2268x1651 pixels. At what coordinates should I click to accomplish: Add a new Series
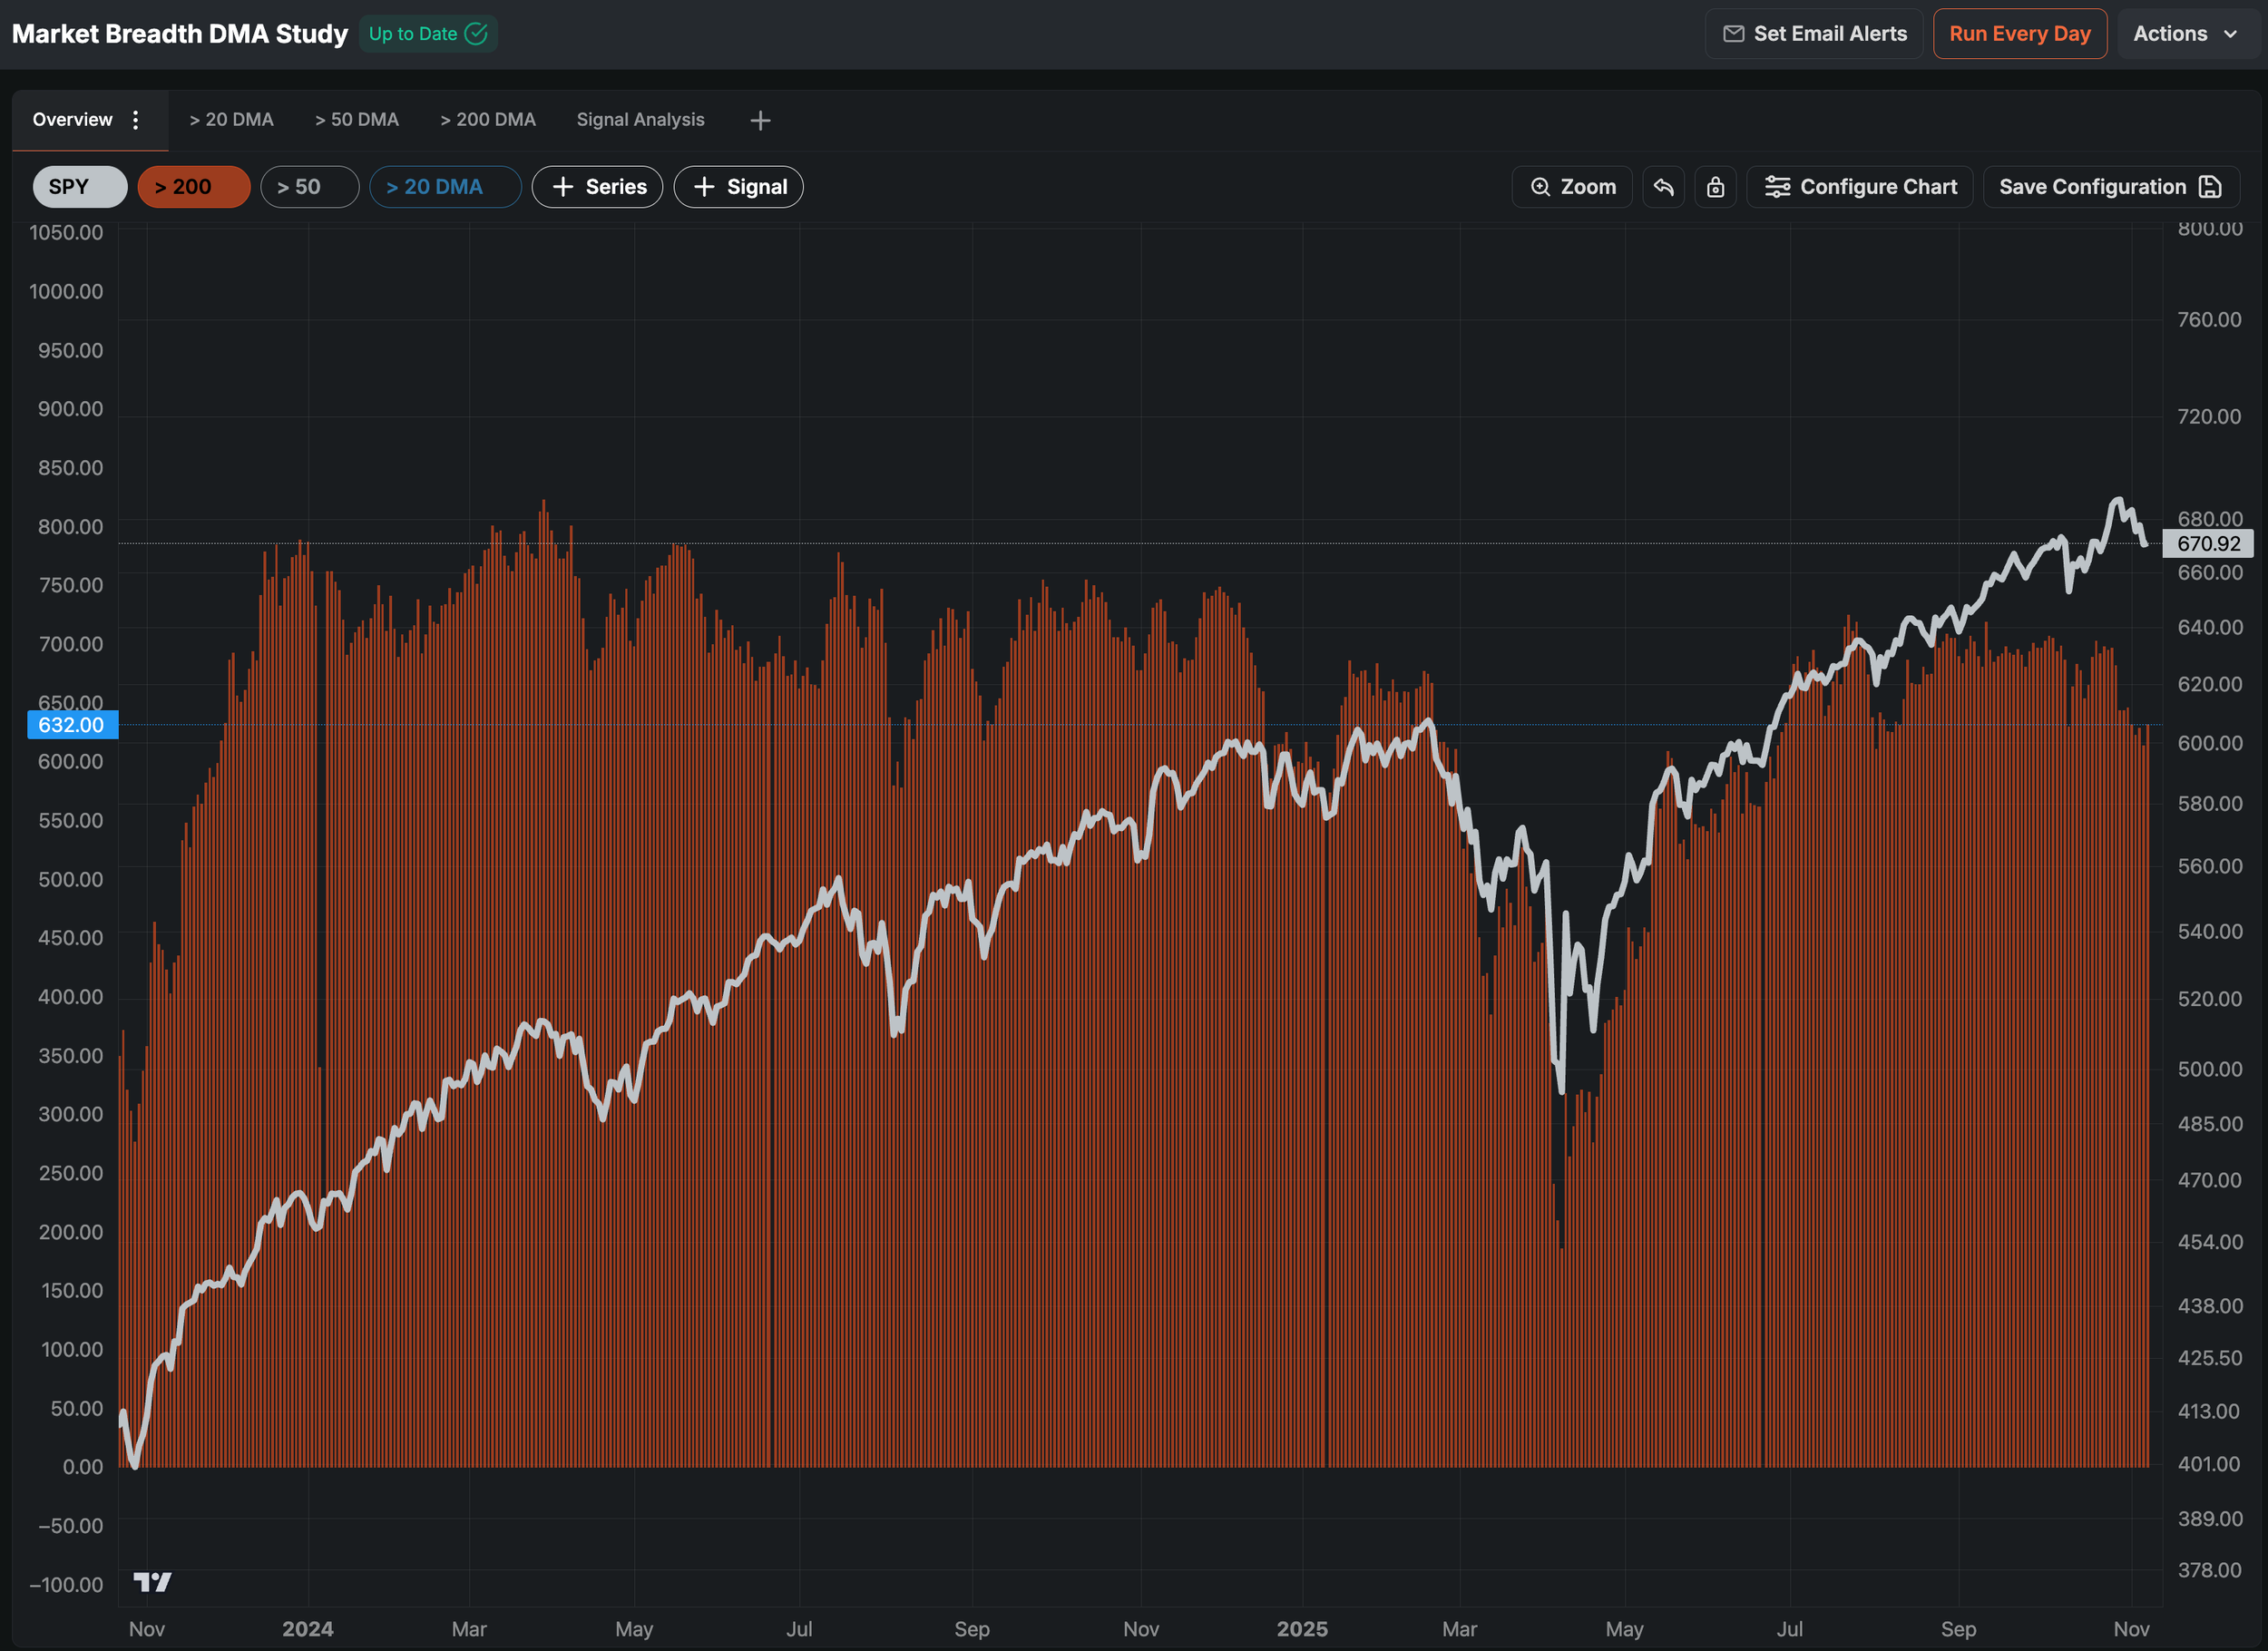point(597,187)
